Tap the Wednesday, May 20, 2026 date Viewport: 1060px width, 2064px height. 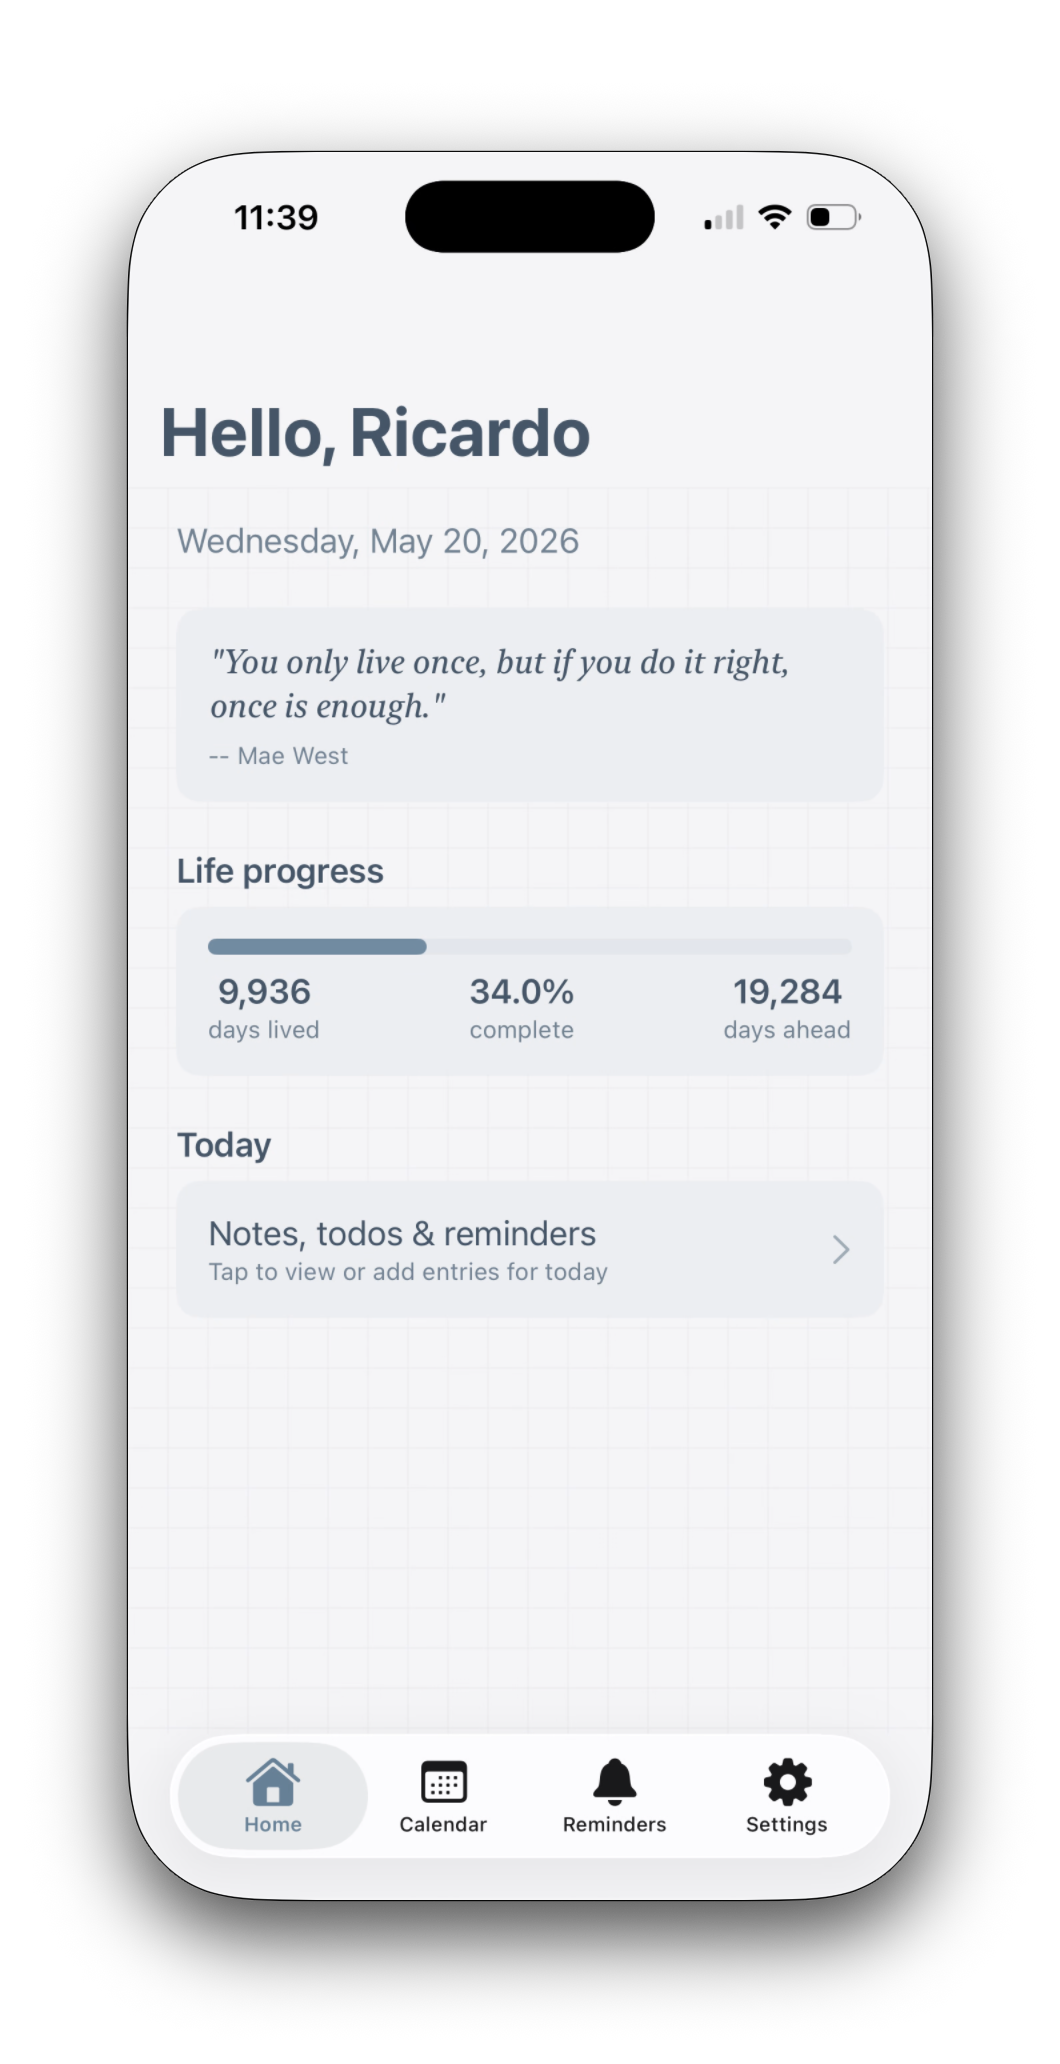coord(378,541)
